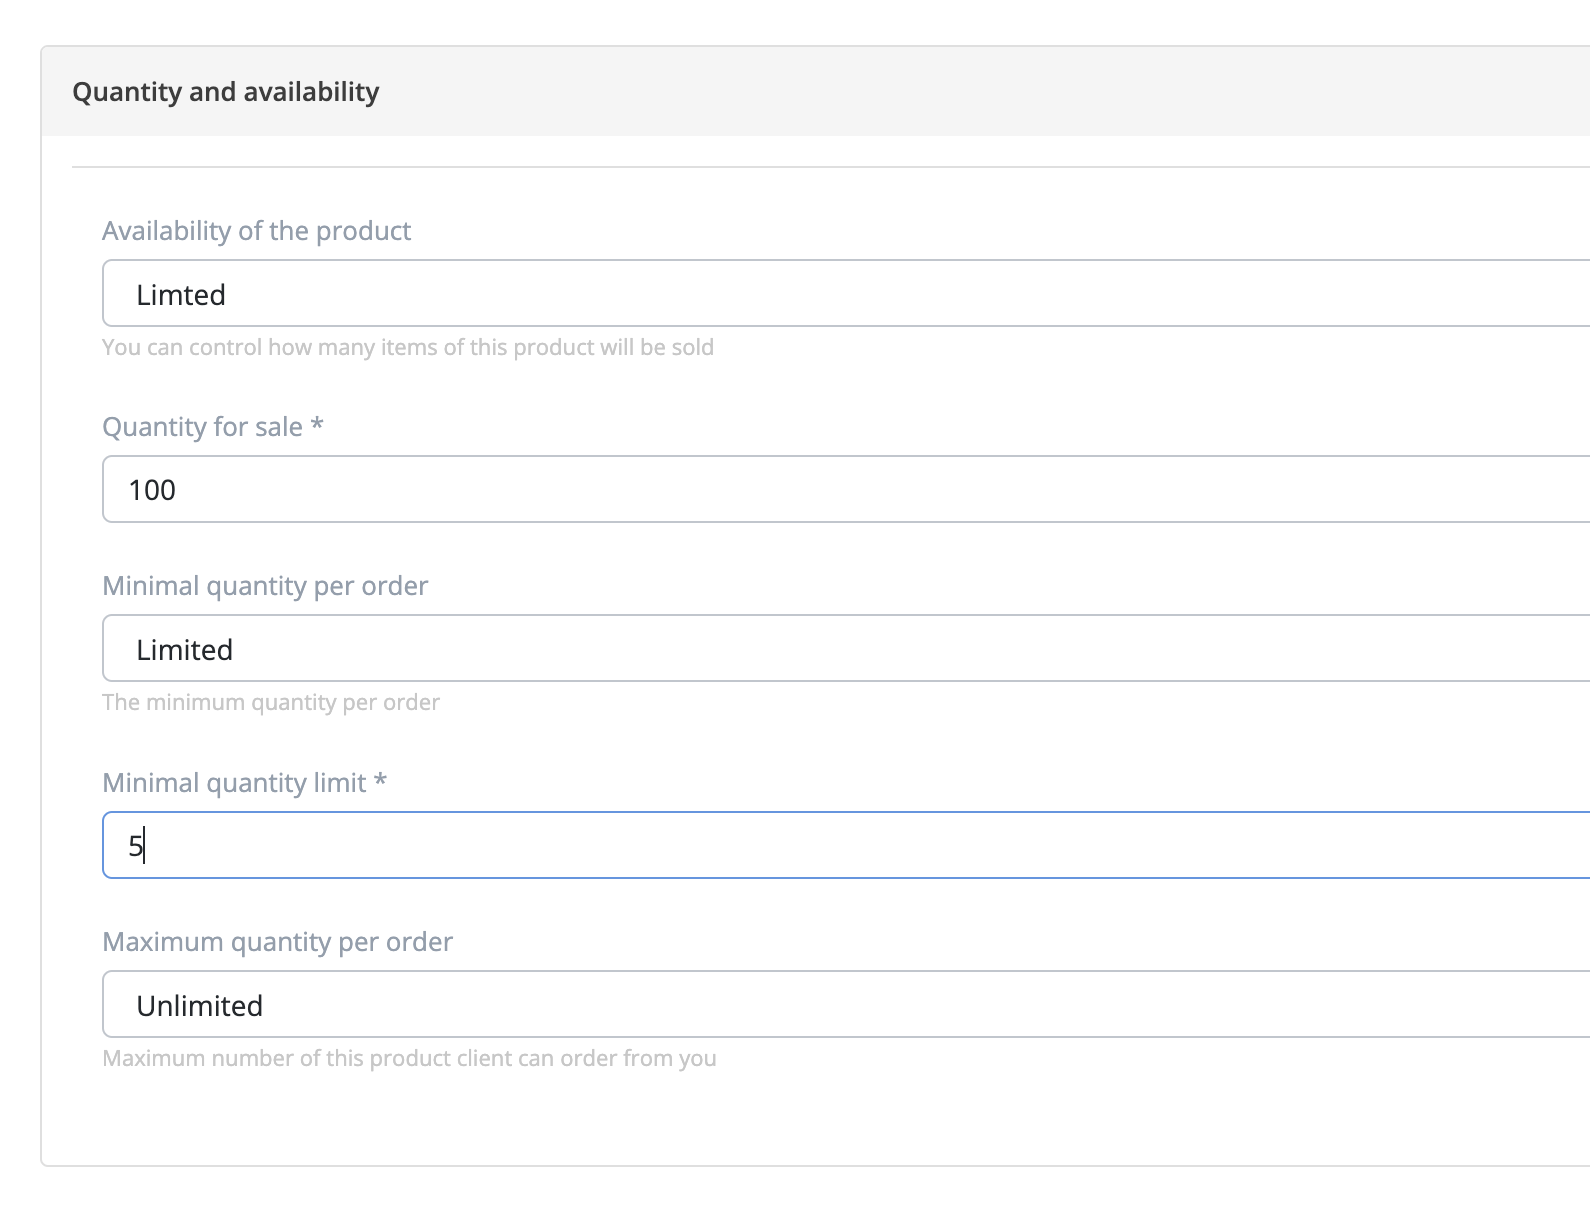
Task: Click the 'Minimal quantity per order' label
Action: (x=265, y=586)
